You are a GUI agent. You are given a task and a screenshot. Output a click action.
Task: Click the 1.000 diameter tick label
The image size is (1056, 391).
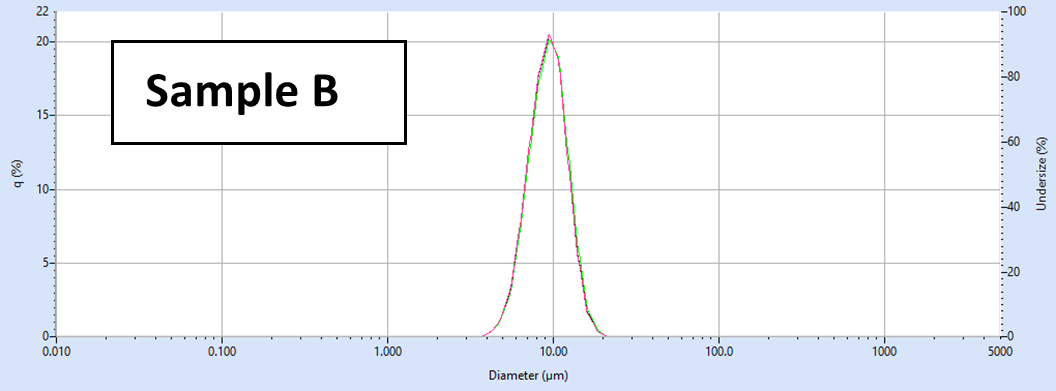click(x=388, y=352)
